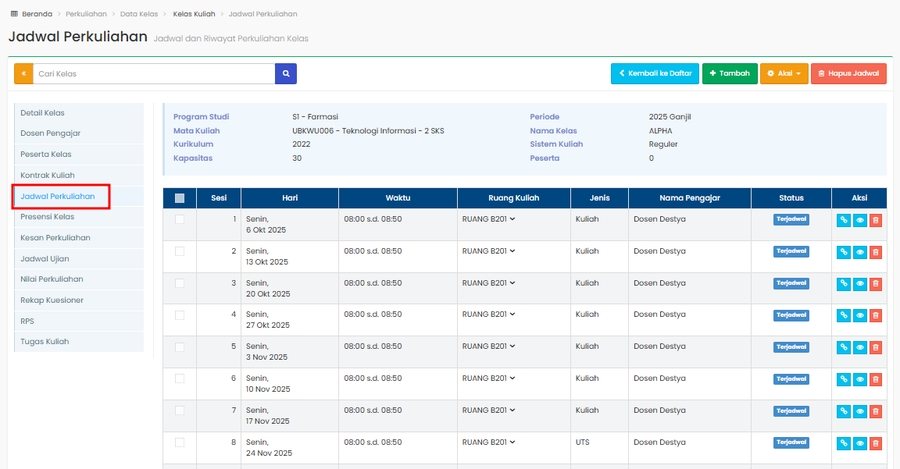Screen dimensions: 900x469
Task: Click the search magnifier button
Action: pyautogui.click(x=286, y=73)
